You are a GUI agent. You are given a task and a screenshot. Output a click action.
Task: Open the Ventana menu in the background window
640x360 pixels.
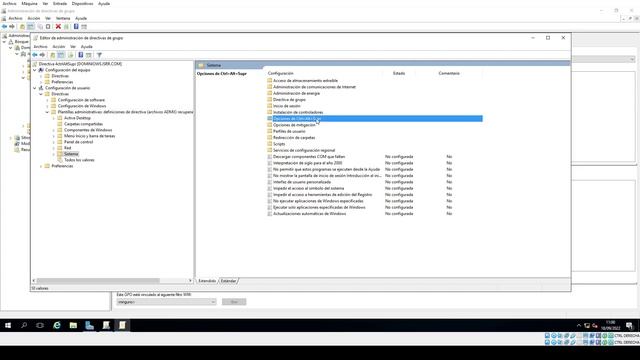click(x=63, y=18)
